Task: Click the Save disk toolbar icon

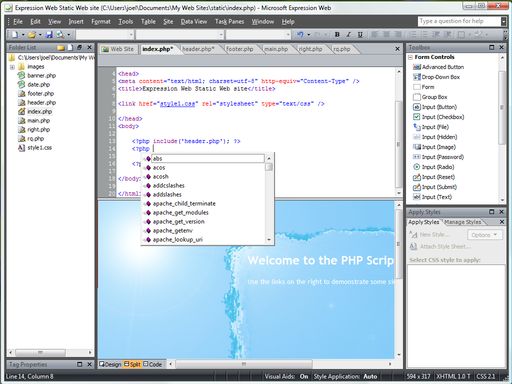Action: tap(49, 34)
